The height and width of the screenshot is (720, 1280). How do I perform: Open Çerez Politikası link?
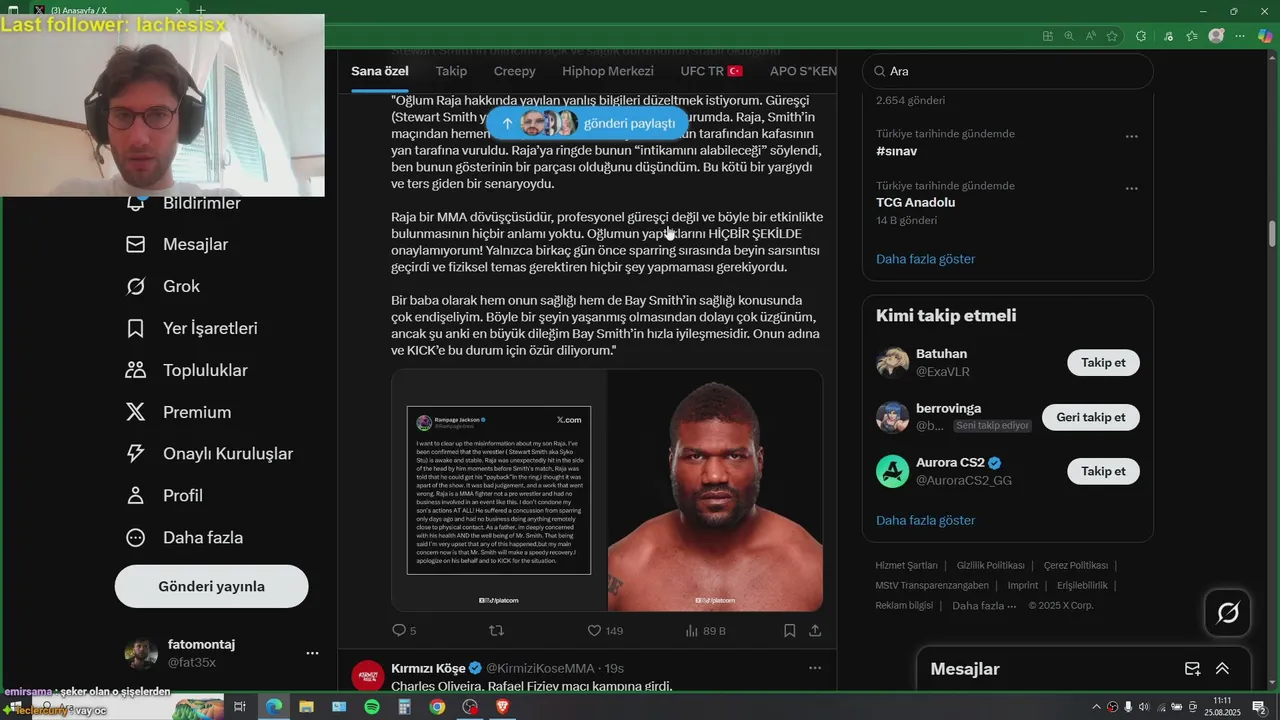point(1075,565)
